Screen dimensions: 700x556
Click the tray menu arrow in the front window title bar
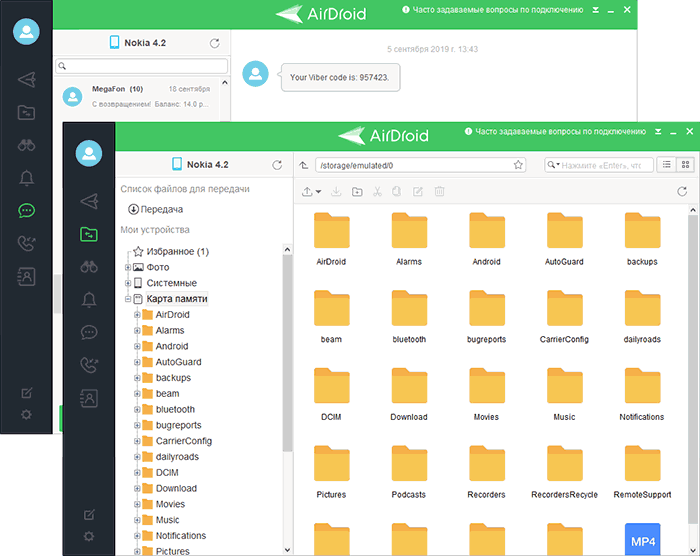658,131
